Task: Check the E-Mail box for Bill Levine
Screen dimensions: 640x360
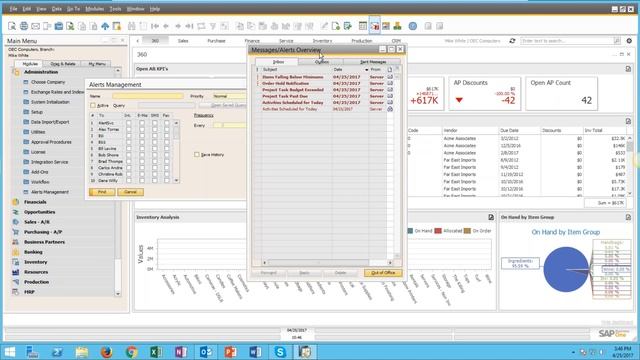Action: click(x=142, y=149)
